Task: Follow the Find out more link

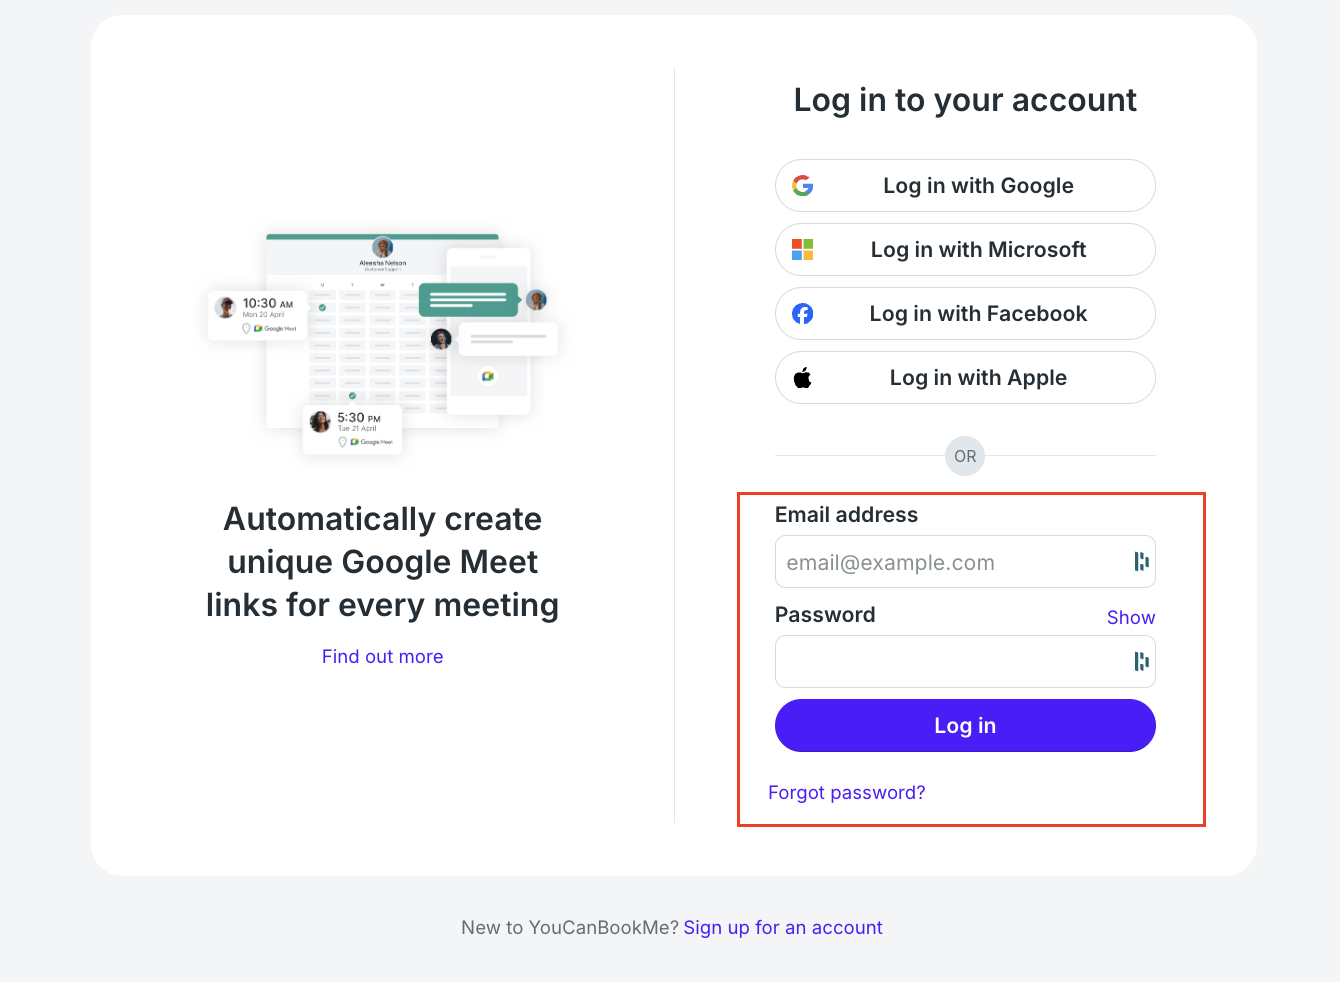Action: point(382,657)
